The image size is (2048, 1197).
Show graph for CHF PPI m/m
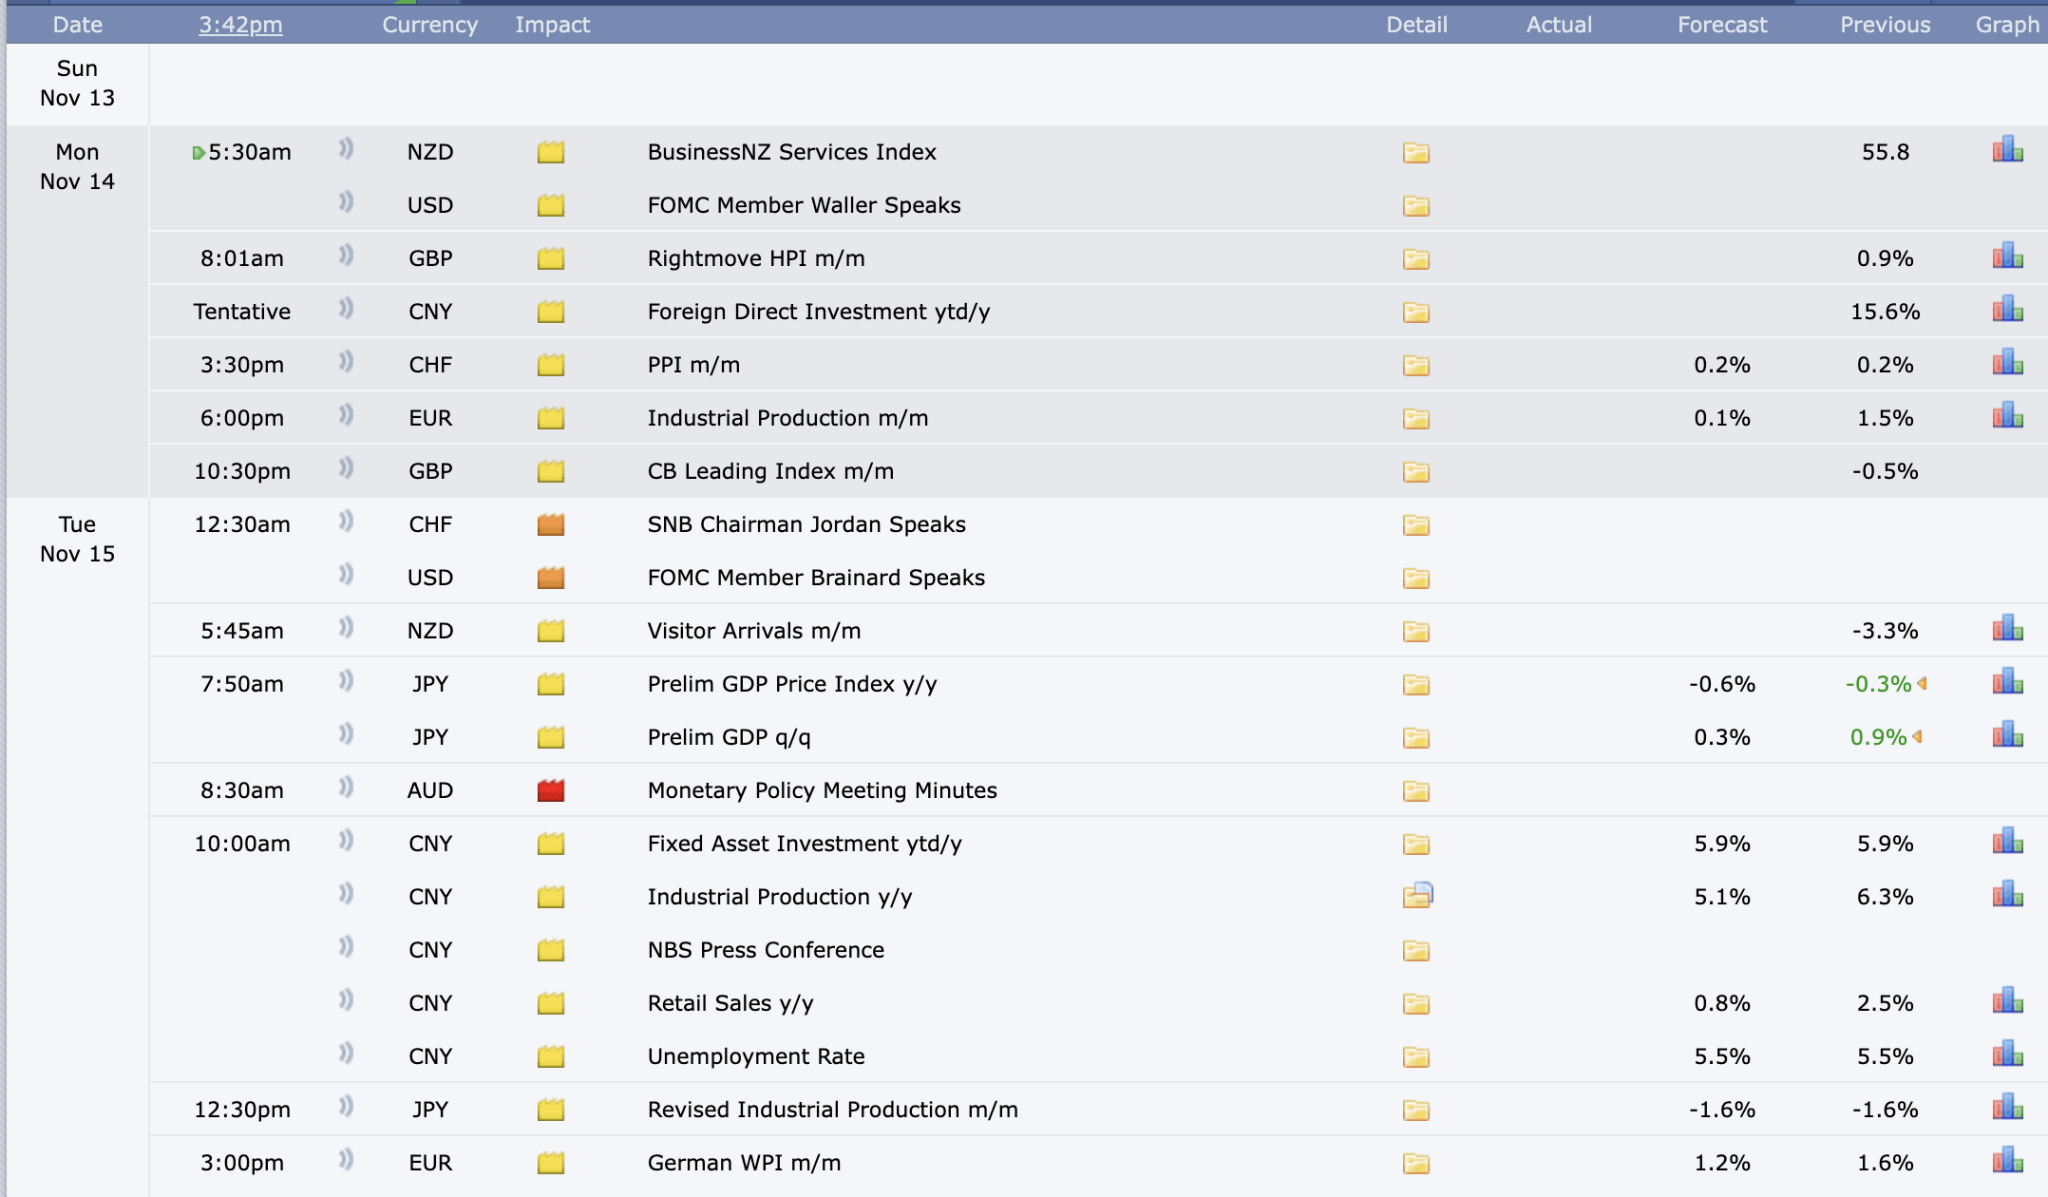pyautogui.click(x=2007, y=362)
